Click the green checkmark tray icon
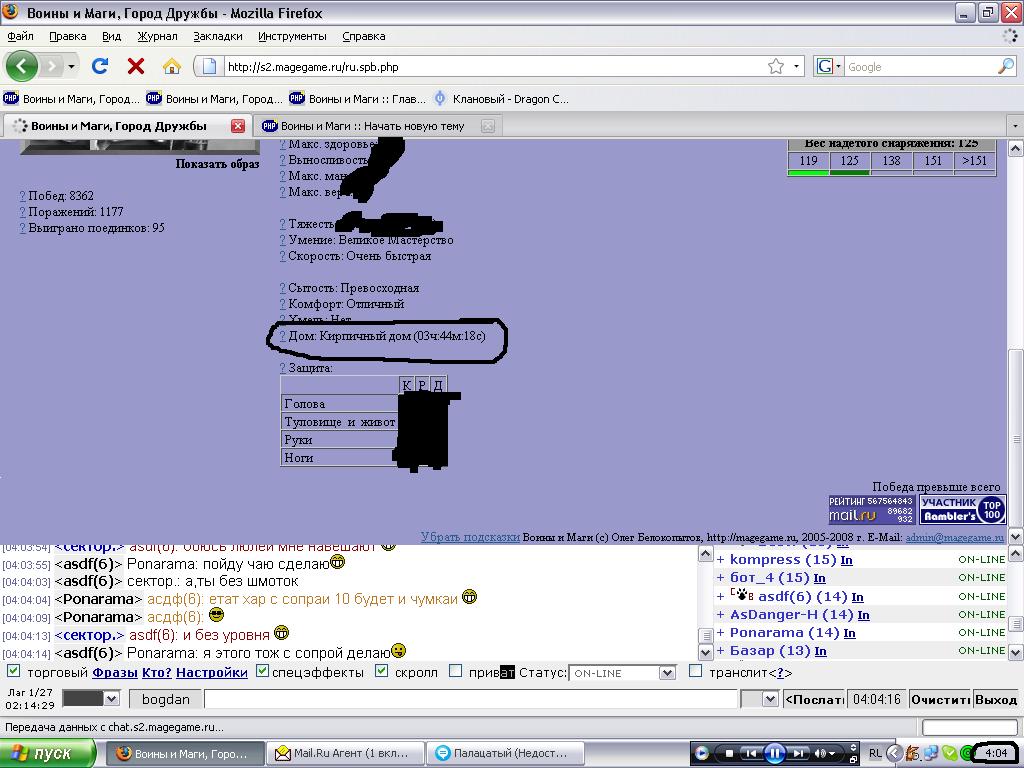The image size is (1024, 768). (x=948, y=754)
